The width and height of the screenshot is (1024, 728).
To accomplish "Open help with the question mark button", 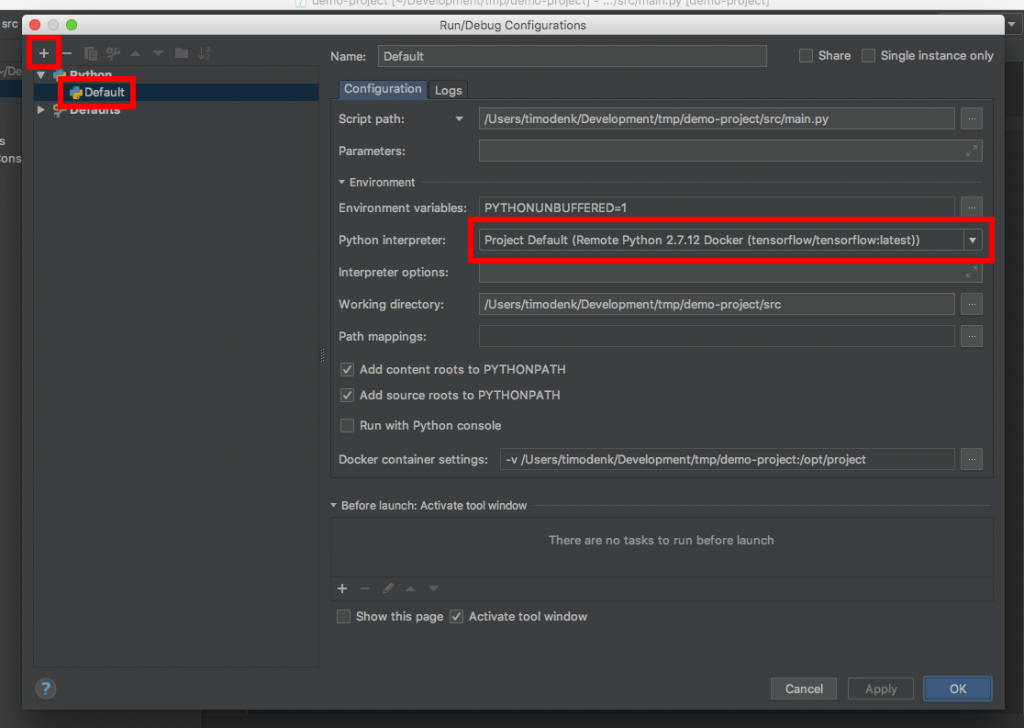I will 45,688.
